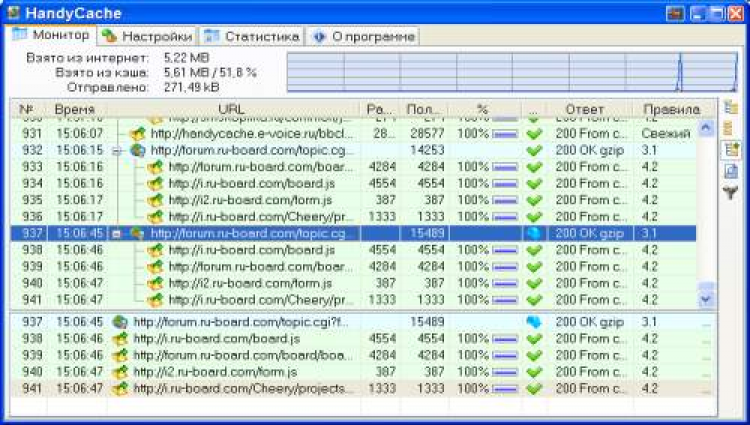Screen dimensions: 750x425
Task: Click the blue status icon in highlighted row 937
Action: tap(534, 233)
